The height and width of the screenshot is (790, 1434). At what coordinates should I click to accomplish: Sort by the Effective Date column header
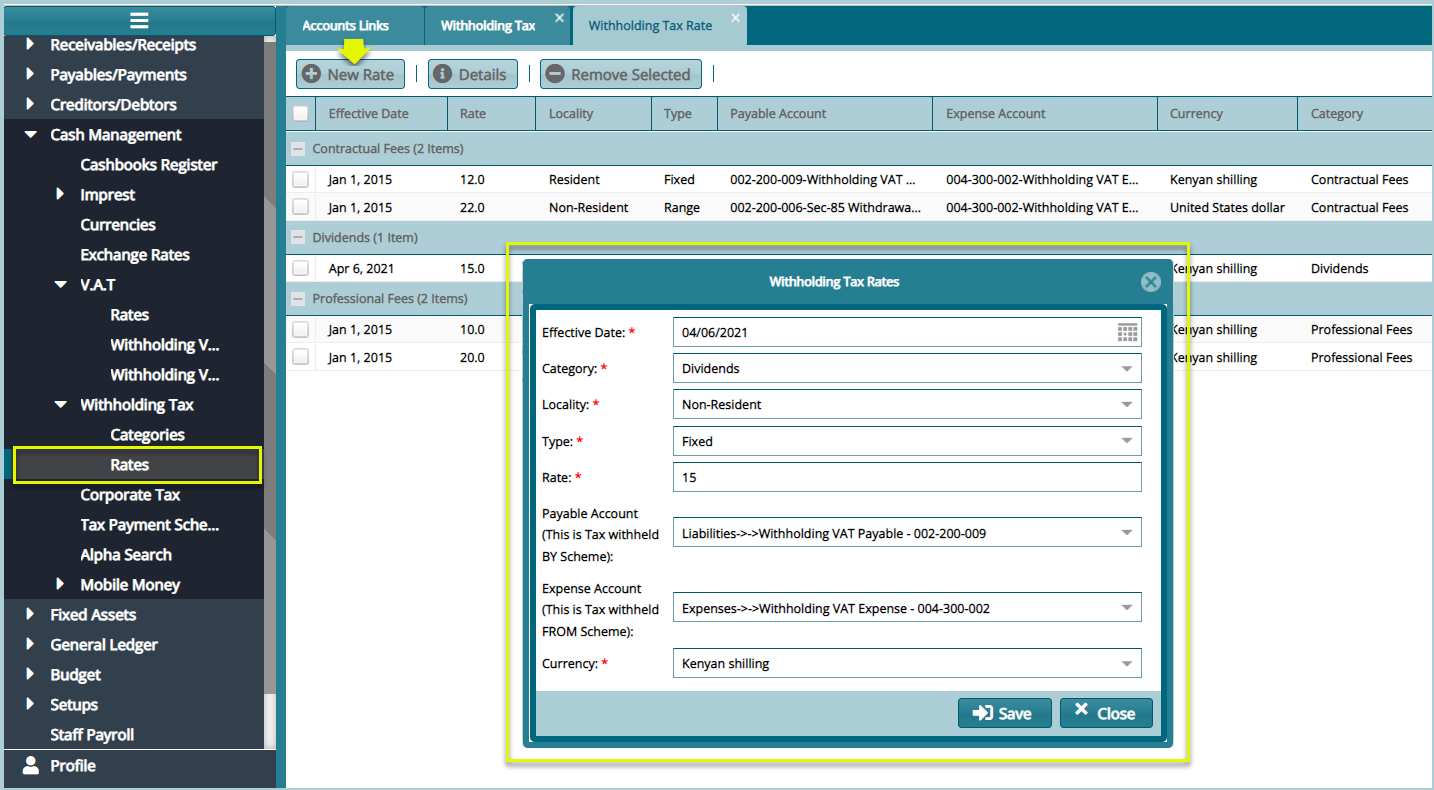tap(382, 114)
